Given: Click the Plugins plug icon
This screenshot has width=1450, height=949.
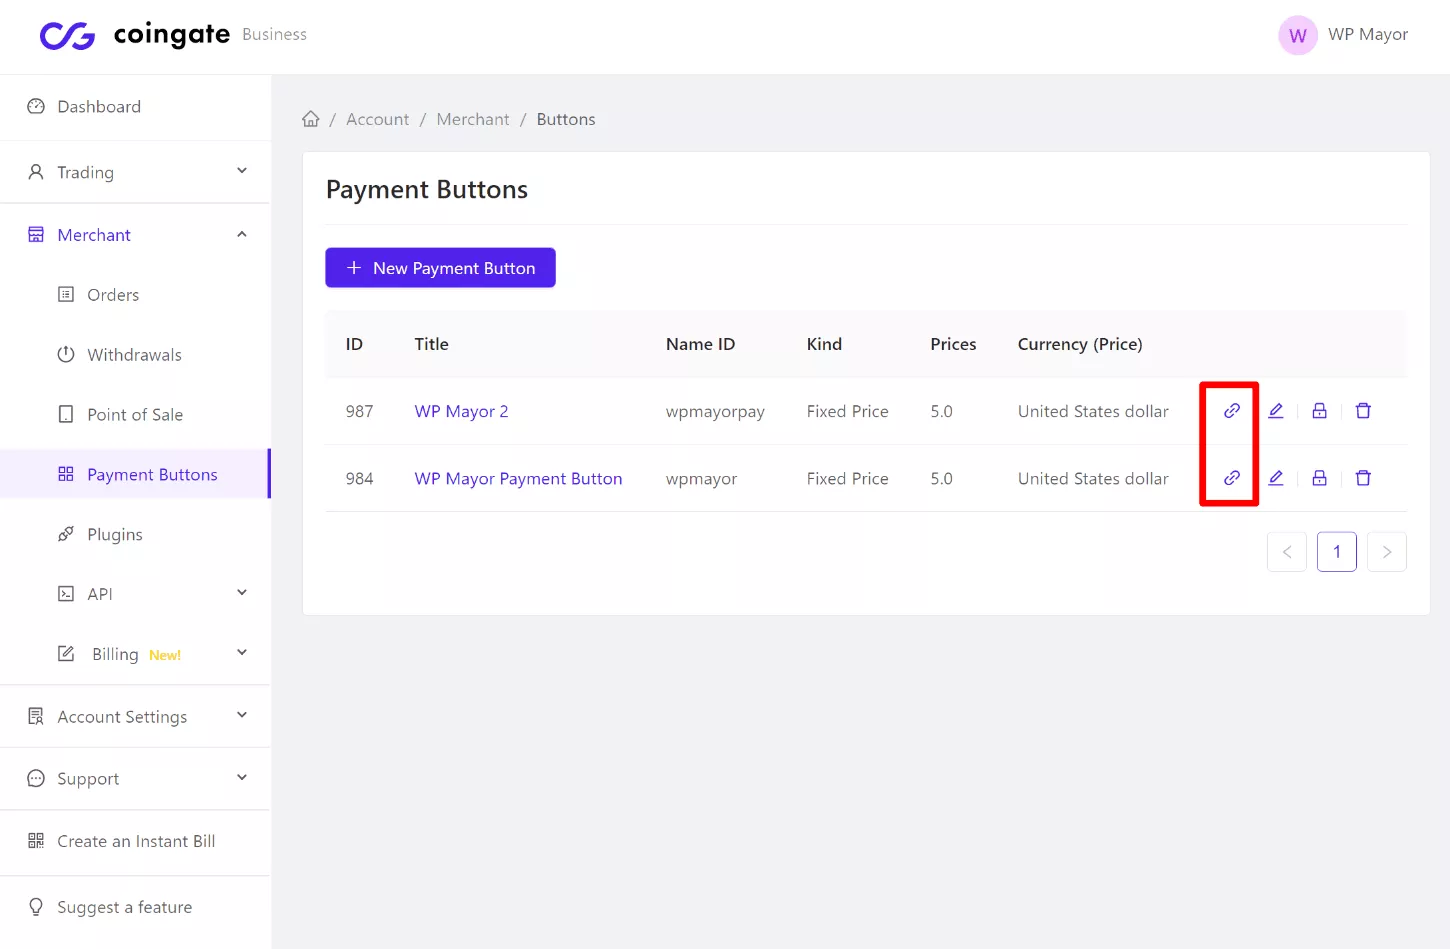Looking at the screenshot, I should tap(66, 534).
